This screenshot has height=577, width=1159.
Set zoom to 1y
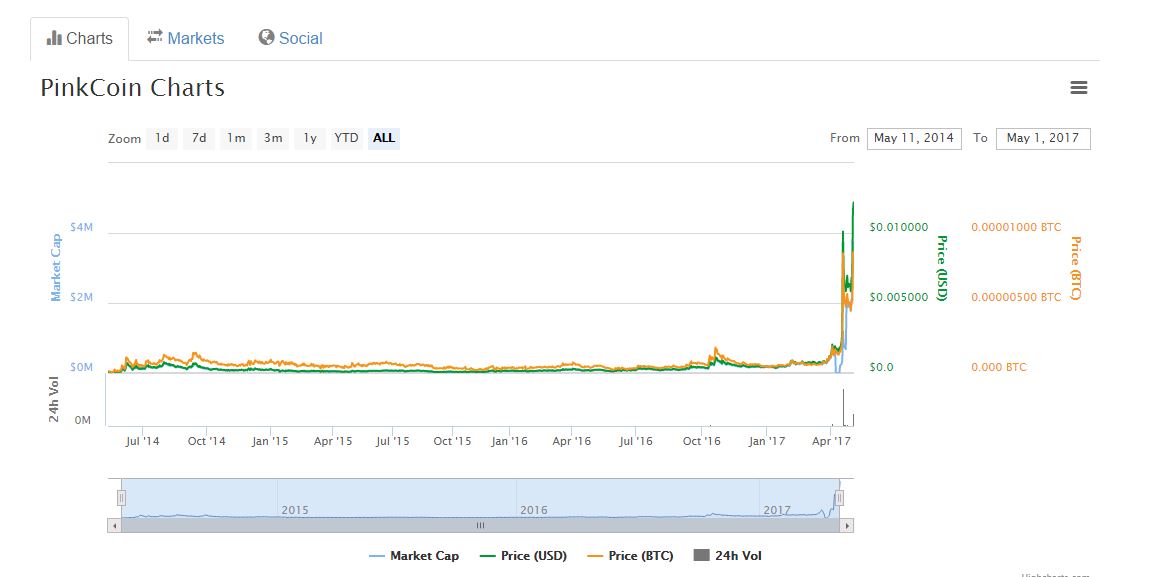click(310, 138)
